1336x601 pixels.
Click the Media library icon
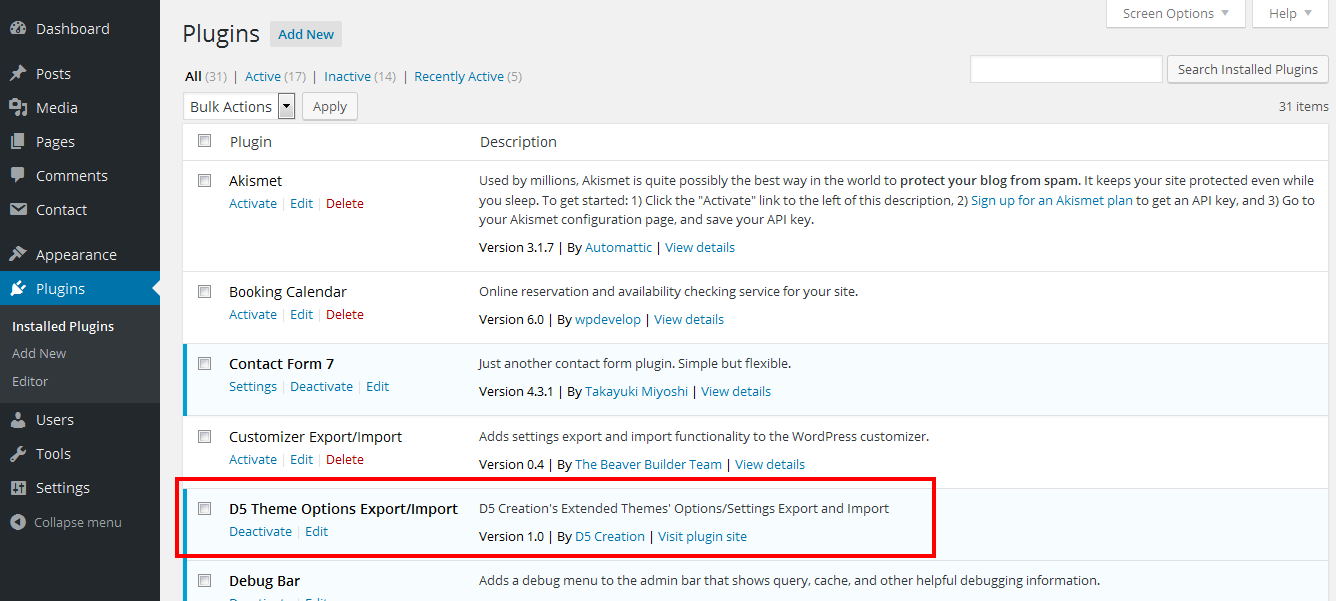18,107
